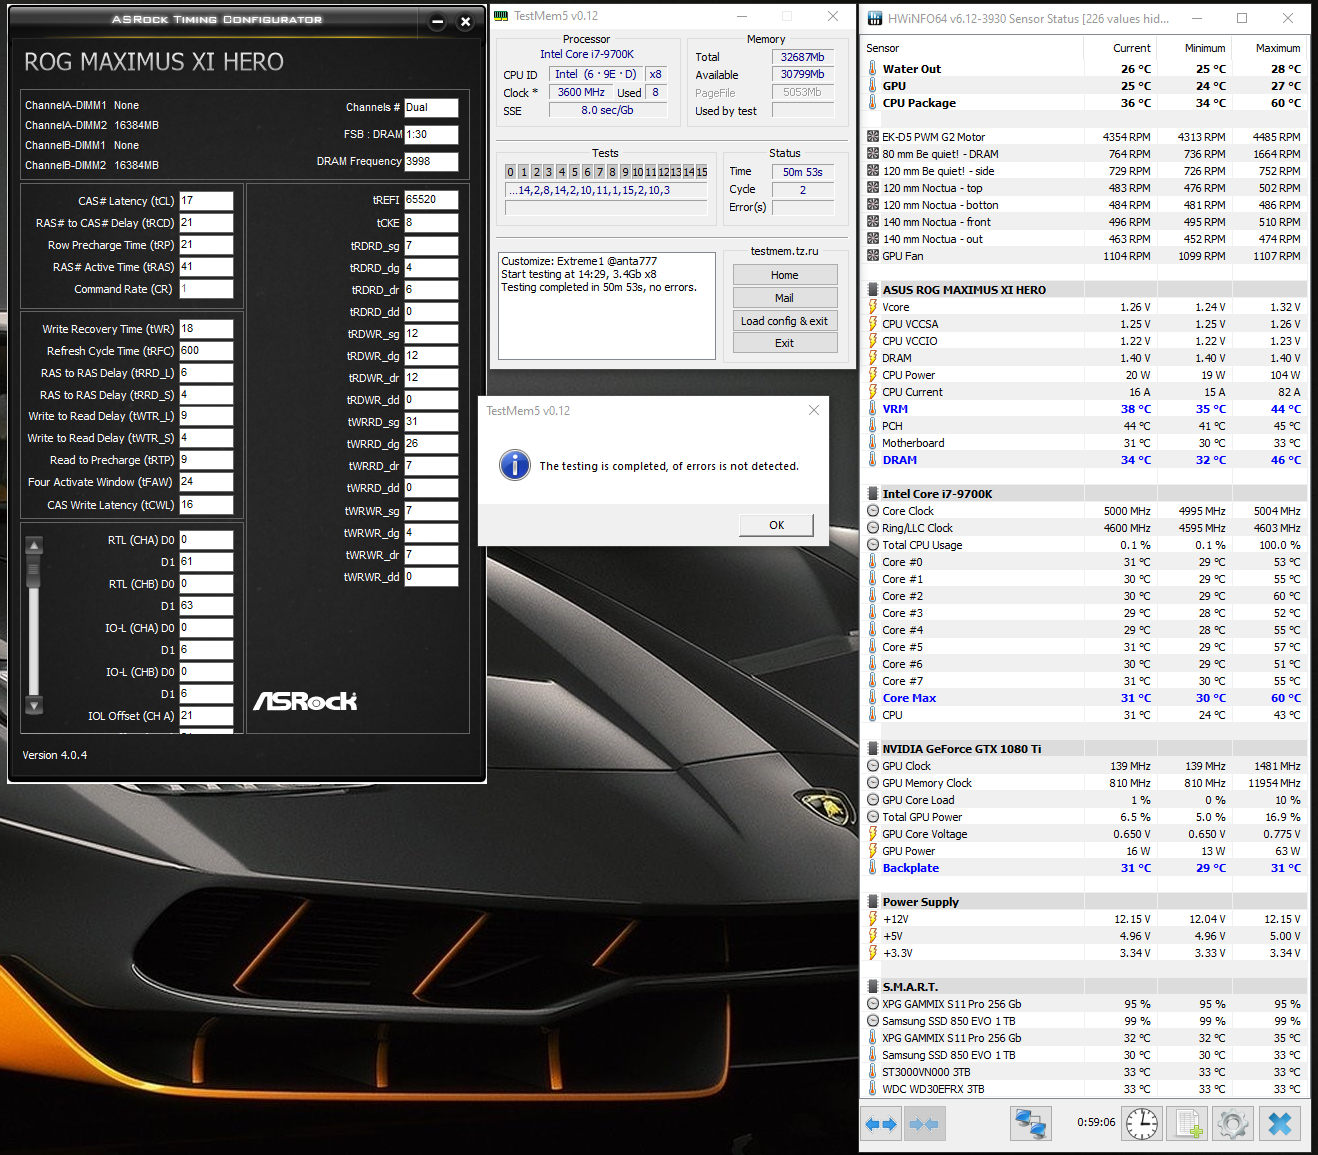The image size is (1318, 1155).
Task: Click the blue X icon in HWiNFO toolbar
Action: (x=1280, y=1124)
